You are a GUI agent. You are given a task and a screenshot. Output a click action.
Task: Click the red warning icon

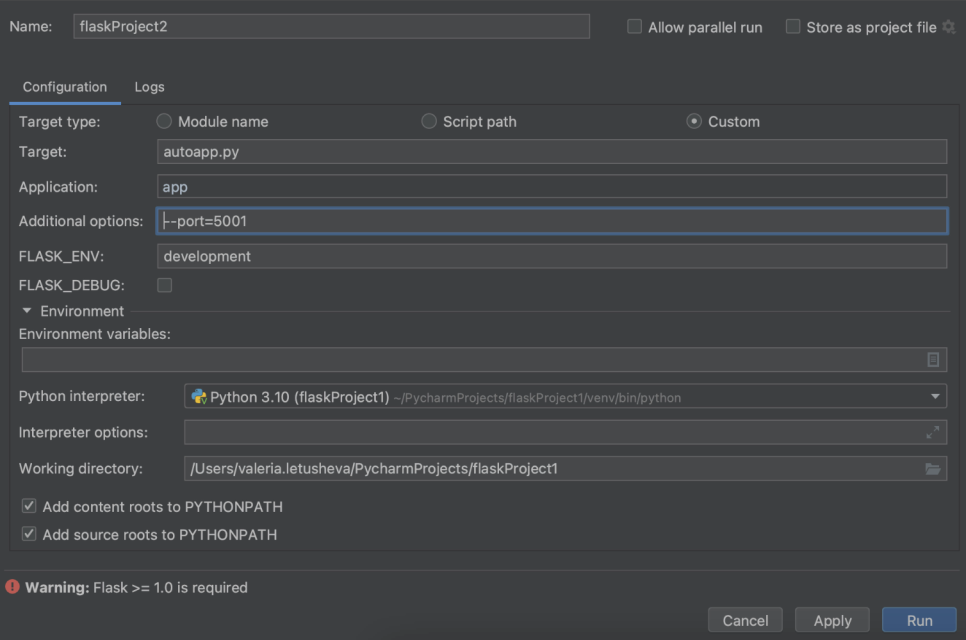click(13, 587)
